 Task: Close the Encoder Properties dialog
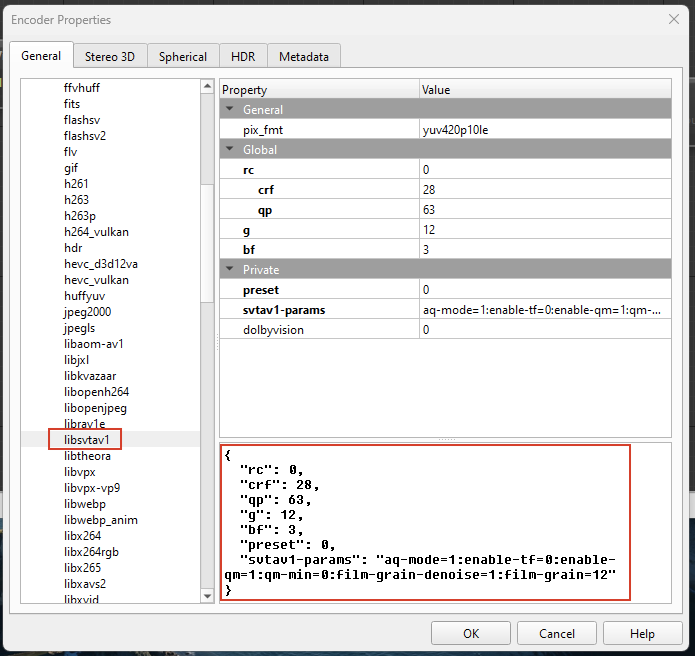pos(671,19)
